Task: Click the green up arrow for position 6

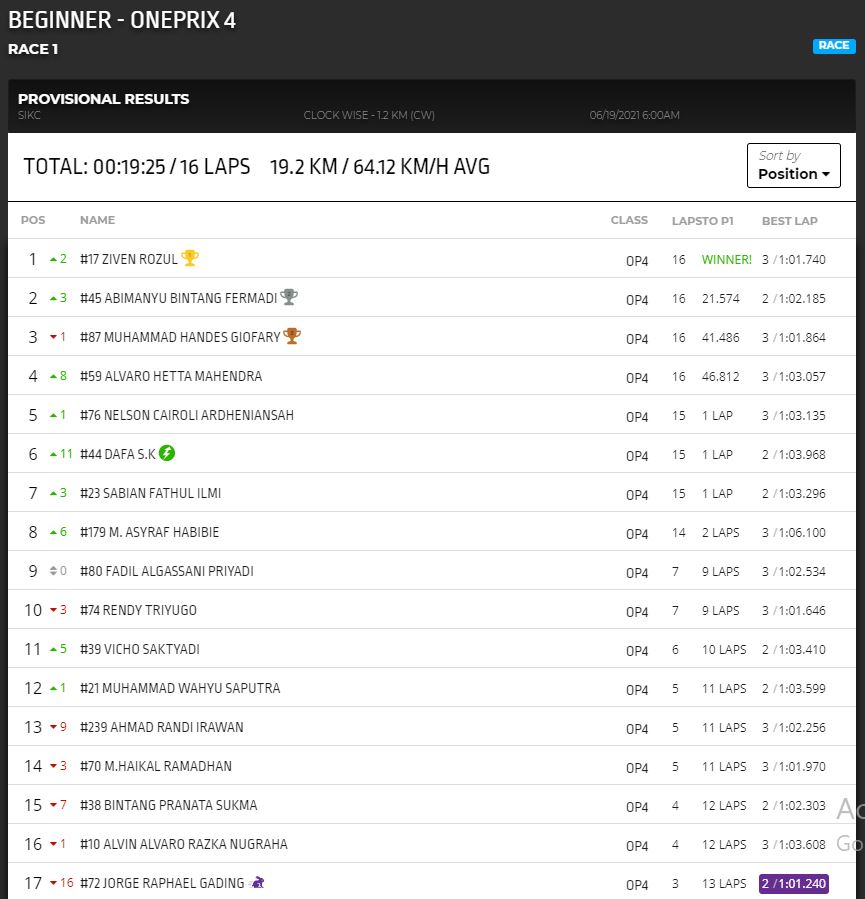Action: 53,454
